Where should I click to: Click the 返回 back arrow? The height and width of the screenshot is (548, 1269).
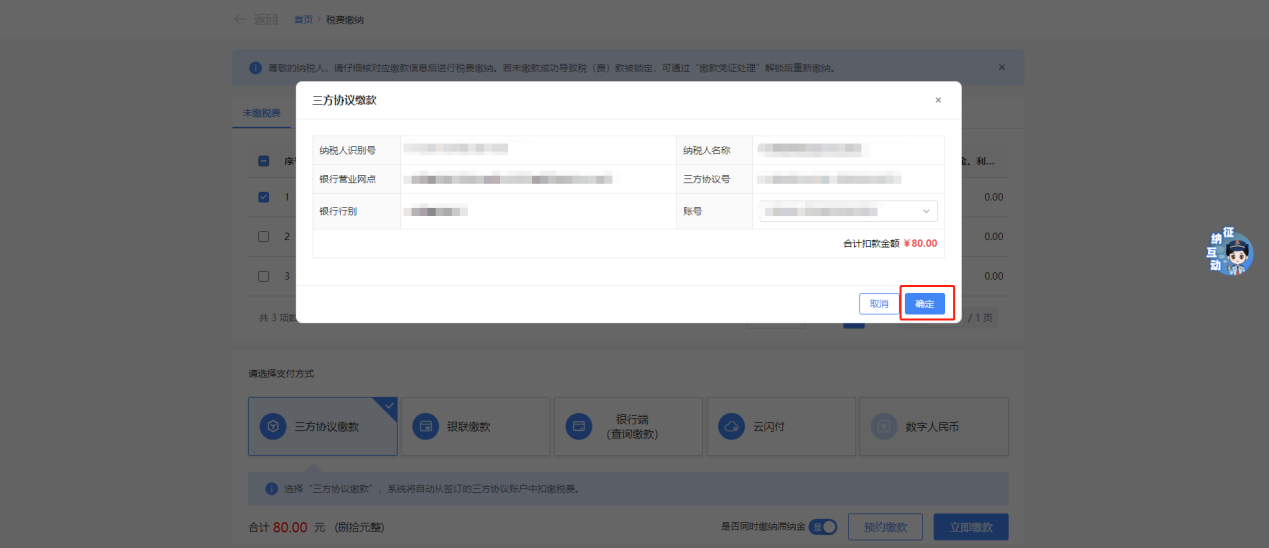240,19
